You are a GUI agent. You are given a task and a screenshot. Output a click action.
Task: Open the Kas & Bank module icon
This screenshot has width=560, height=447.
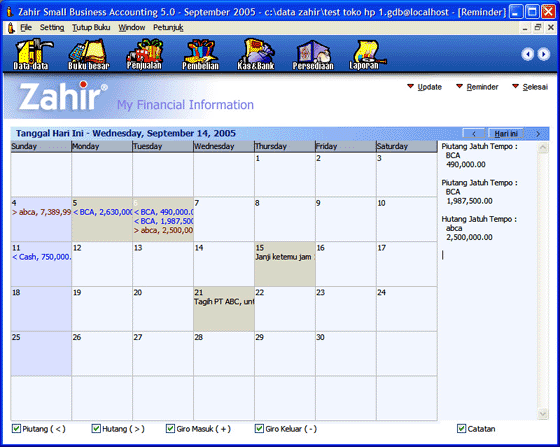tap(256, 54)
